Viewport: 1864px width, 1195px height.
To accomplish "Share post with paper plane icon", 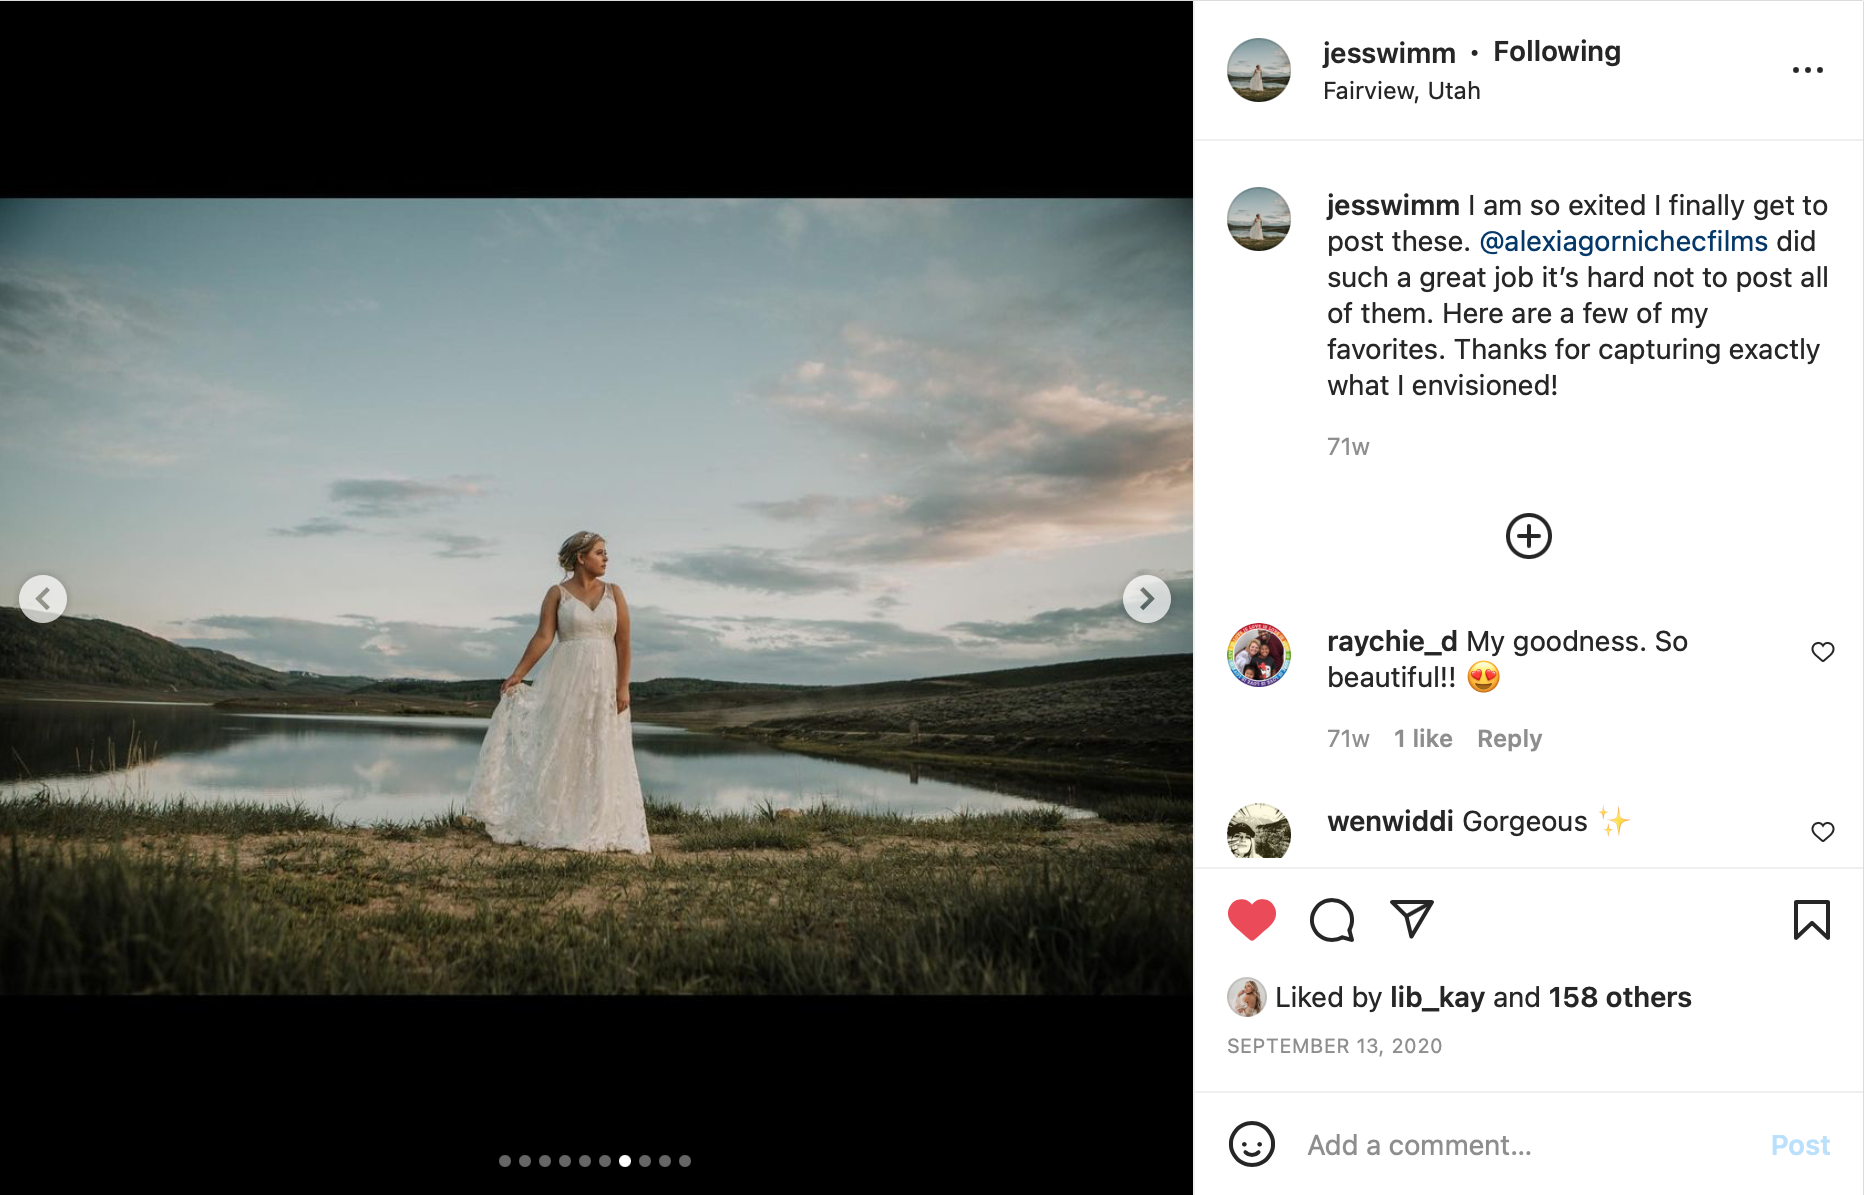I will pos(1412,919).
